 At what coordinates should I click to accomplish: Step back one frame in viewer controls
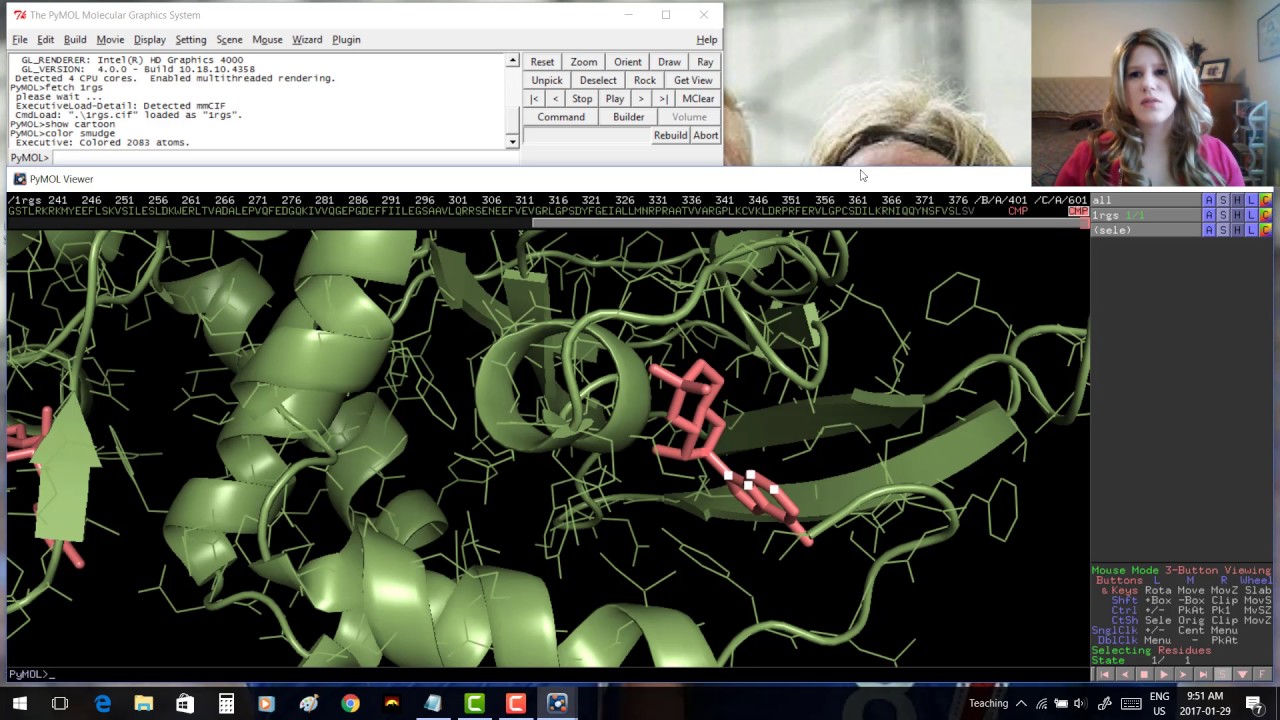(1125, 675)
